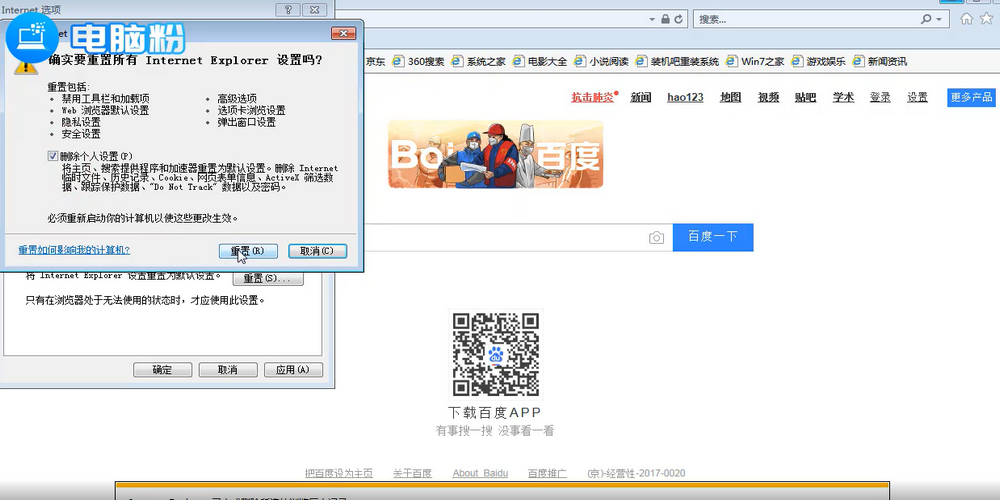This screenshot has height=500, width=1000.
Task: Open the Favorites star icon
Action: point(987,19)
